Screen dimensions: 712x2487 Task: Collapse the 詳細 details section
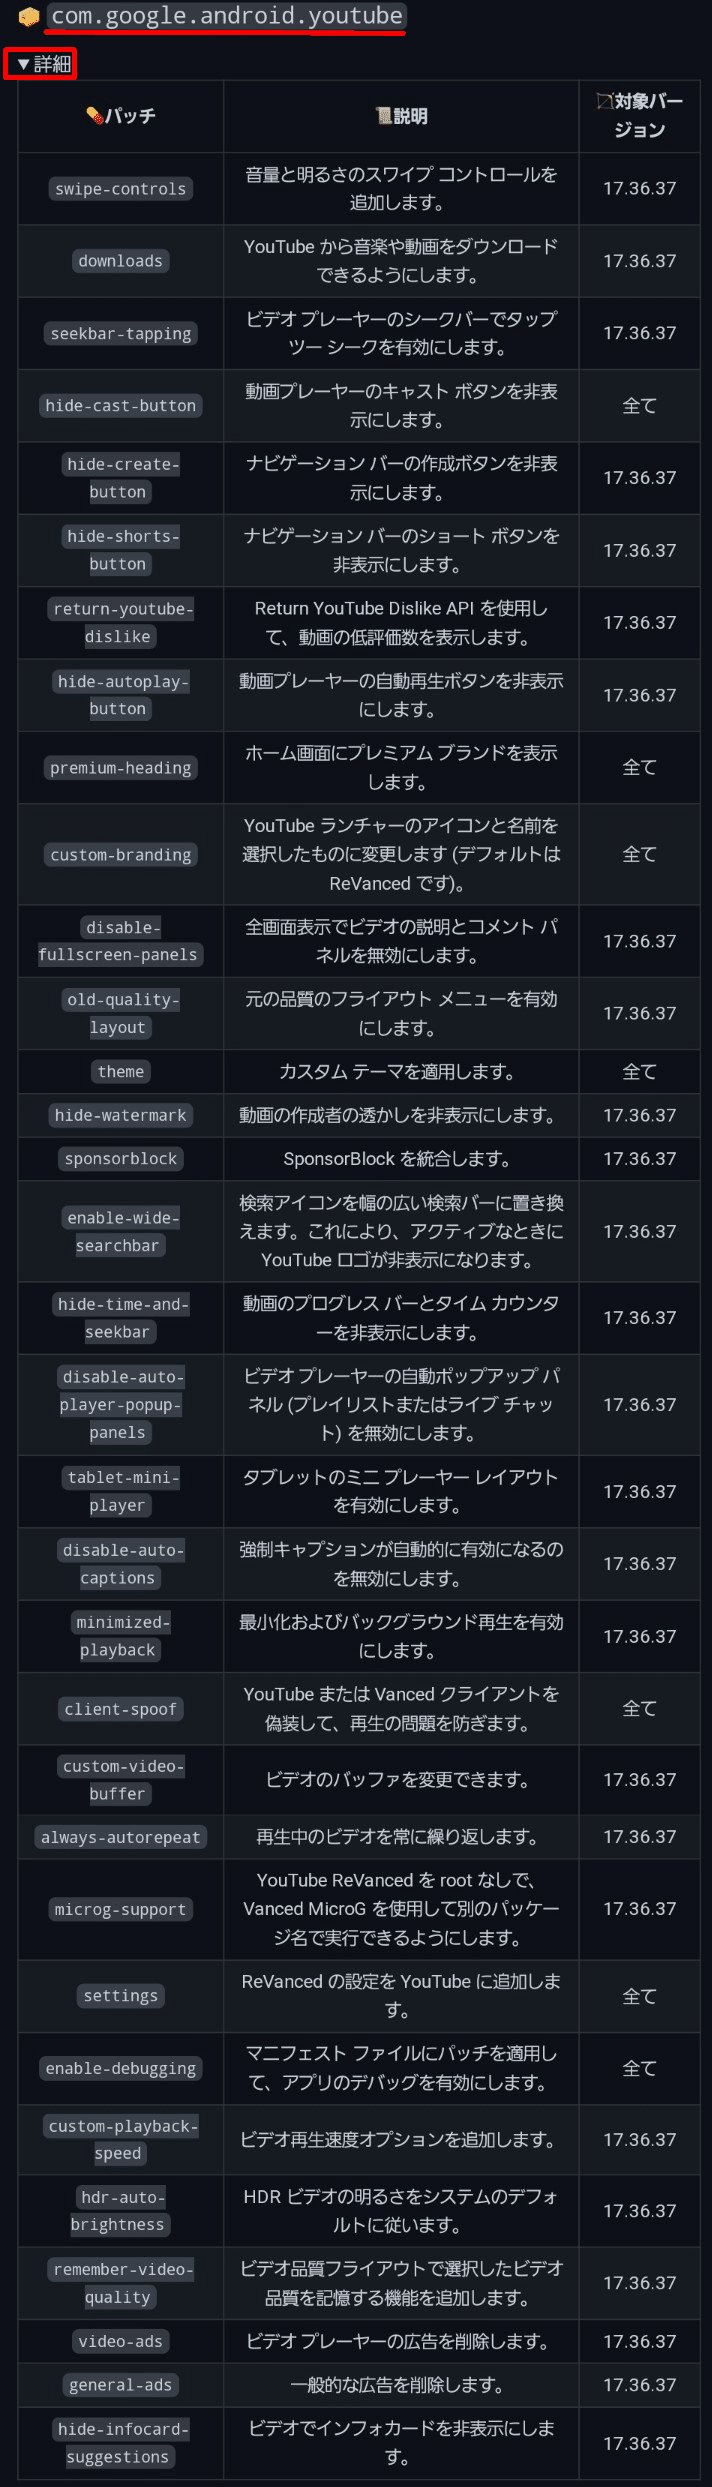[x=40, y=62]
